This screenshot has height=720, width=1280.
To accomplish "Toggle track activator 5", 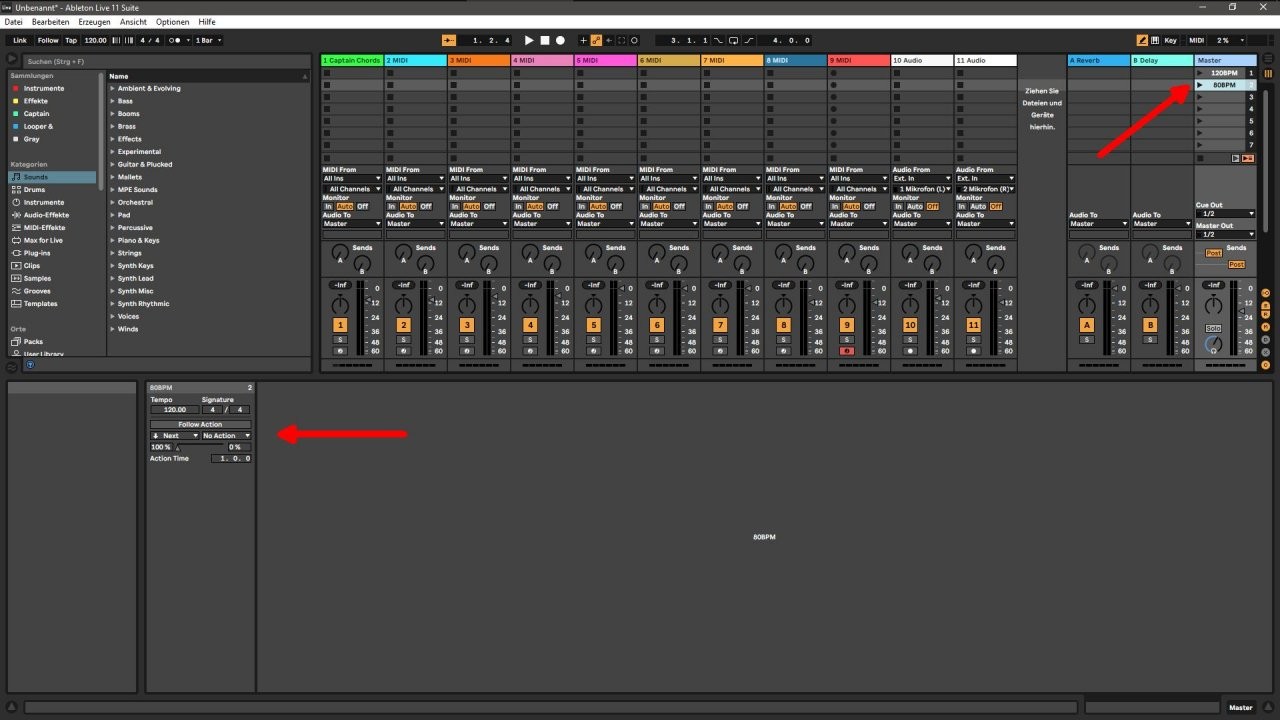I will click(x=593, y=325).
